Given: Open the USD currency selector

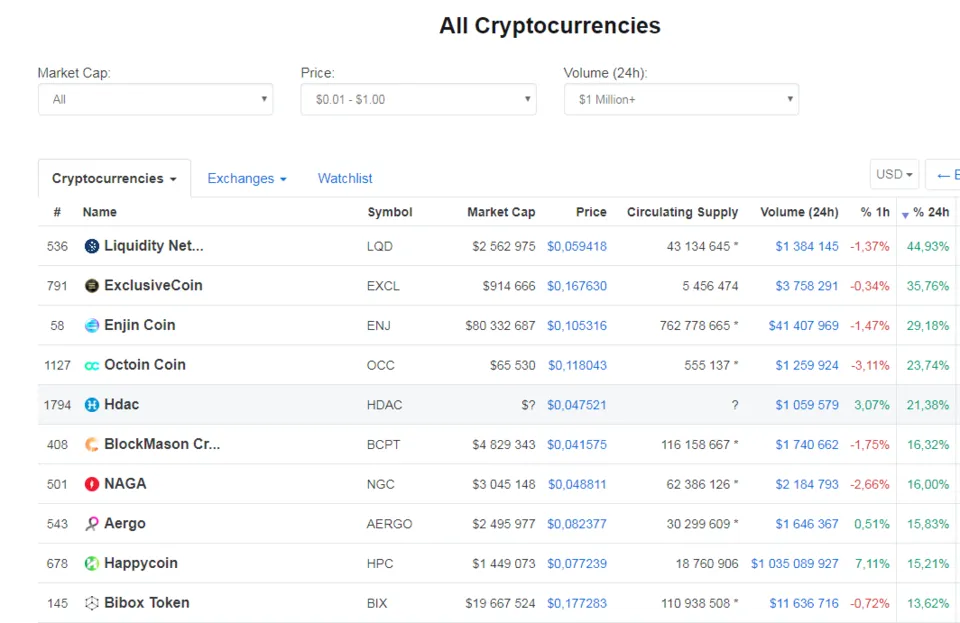Looking at the screenshot, I should [x=894, y=174].
